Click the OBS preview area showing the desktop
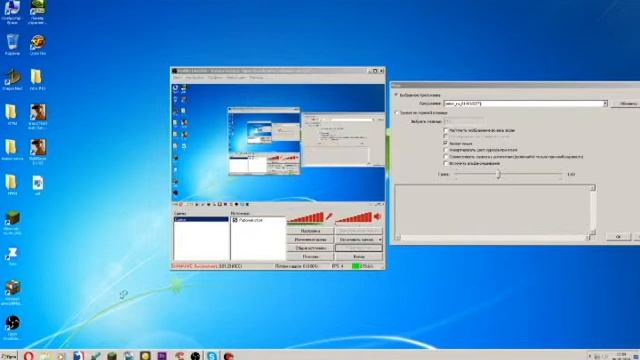 [278, 142]
